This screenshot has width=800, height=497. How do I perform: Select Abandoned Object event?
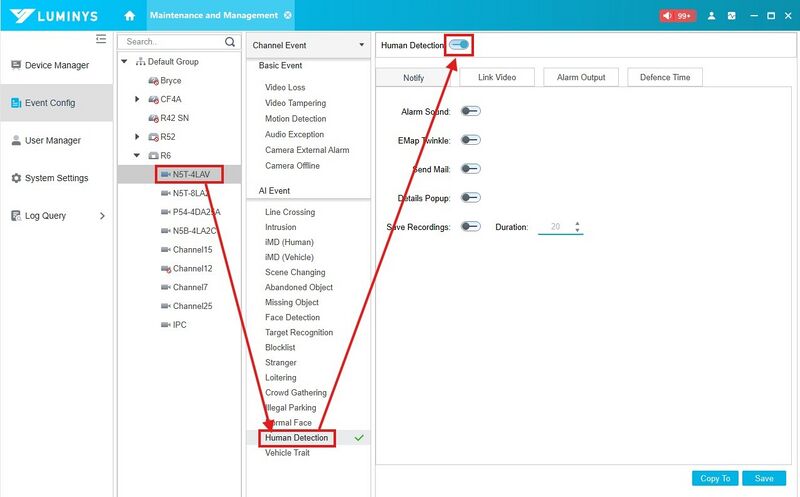pyautogui.click(x=299, y=287)
